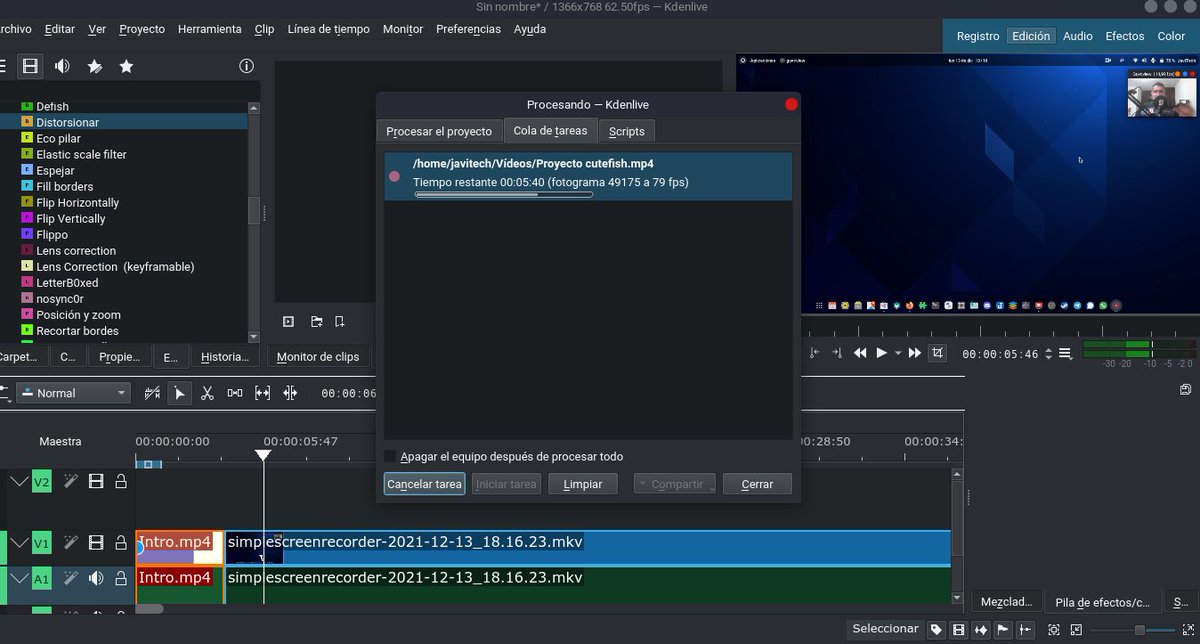Open custom effects star-pencil icon

tap(94, 66)
